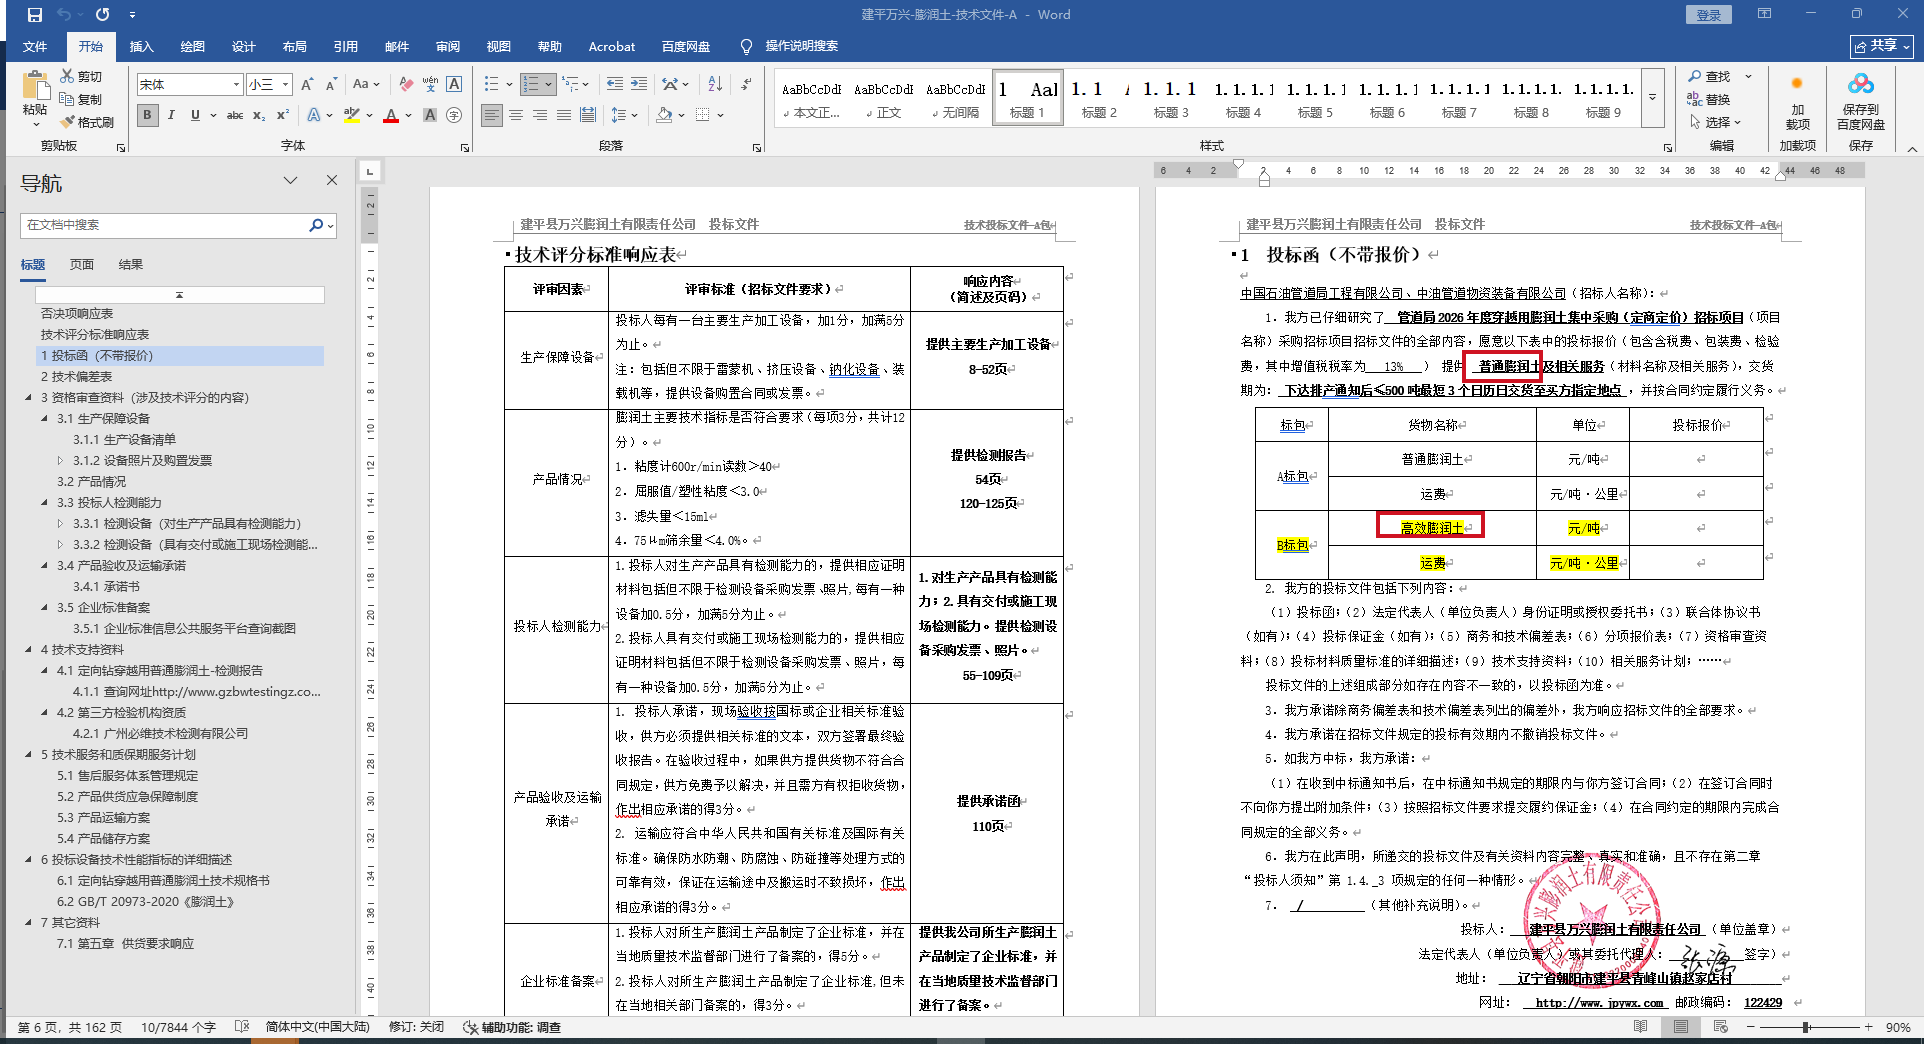Toggle bold formatting button
1924x1044 pixels.
(147, 115)
